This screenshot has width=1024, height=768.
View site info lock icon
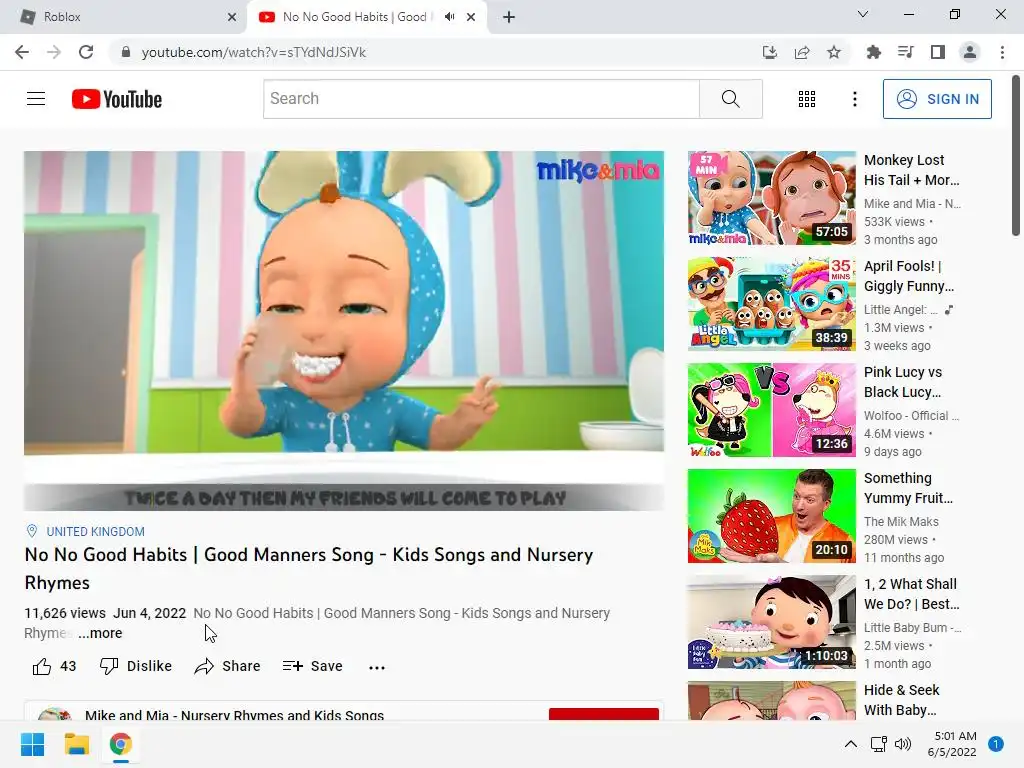point(126,52)
